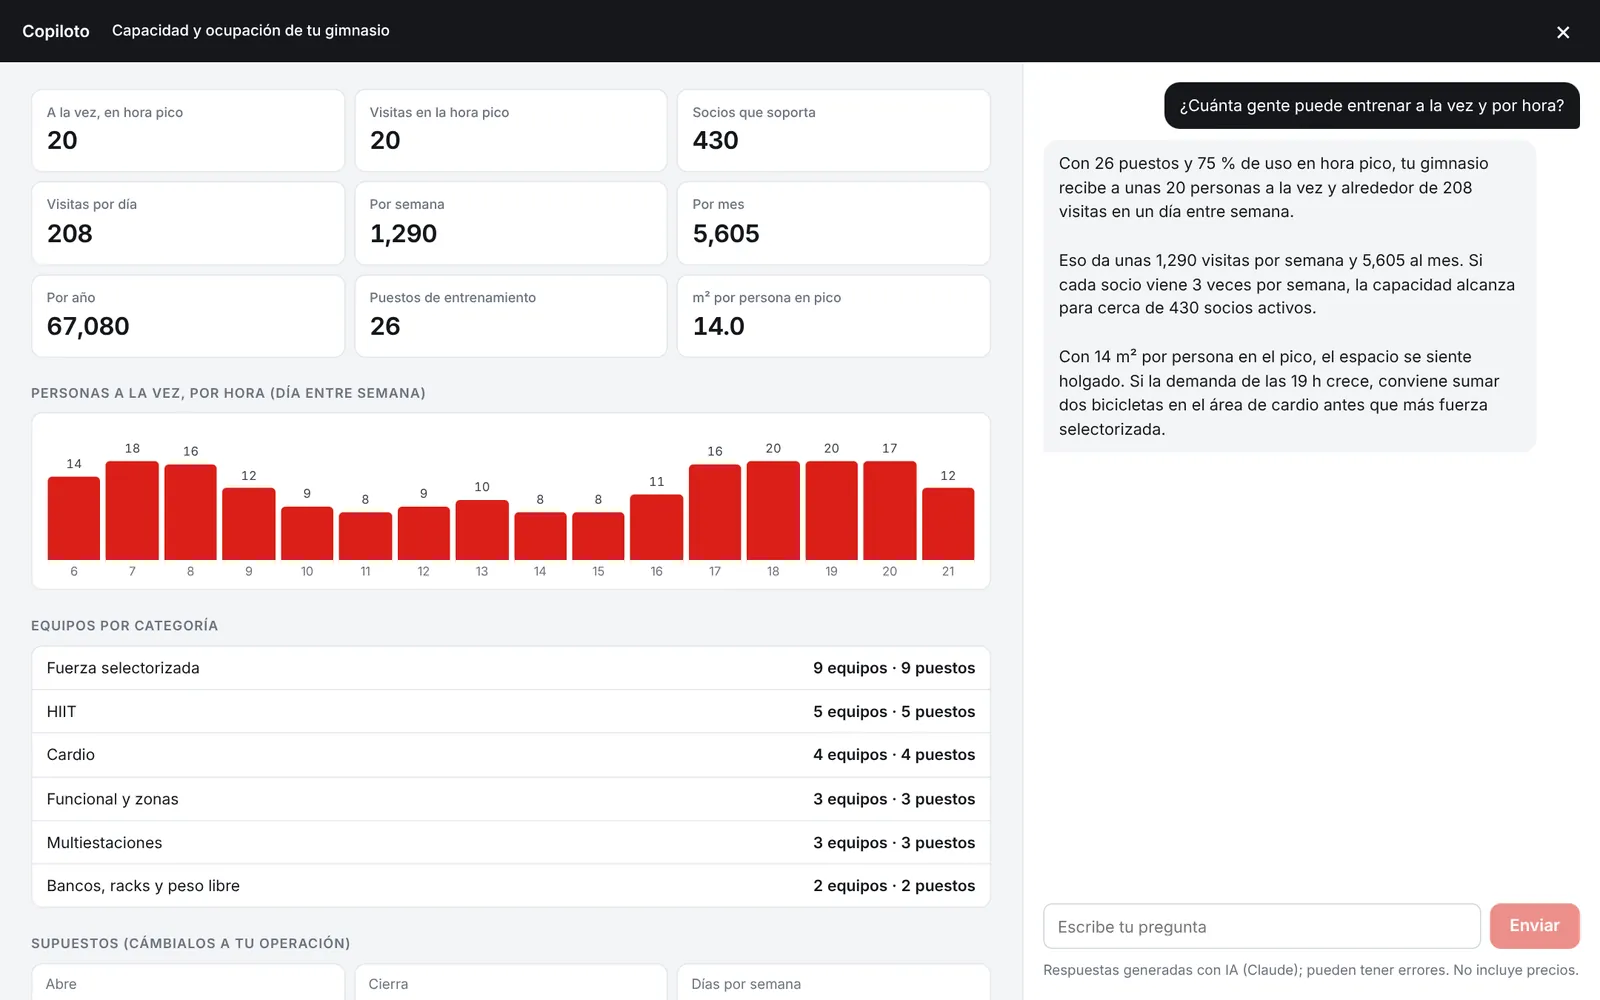Select the HIIT equipment row

click(x=511, y=712)
